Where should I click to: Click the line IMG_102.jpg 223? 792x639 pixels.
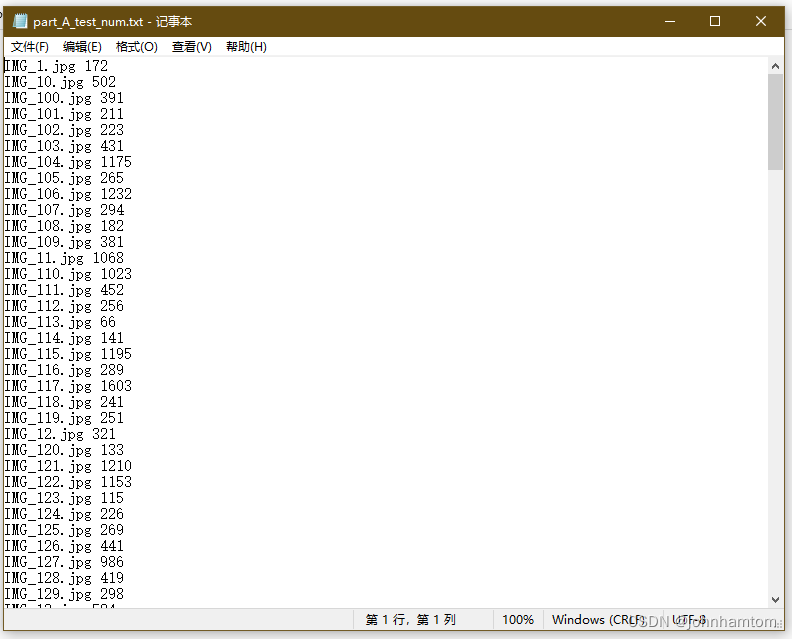click(x=64, y=130)
